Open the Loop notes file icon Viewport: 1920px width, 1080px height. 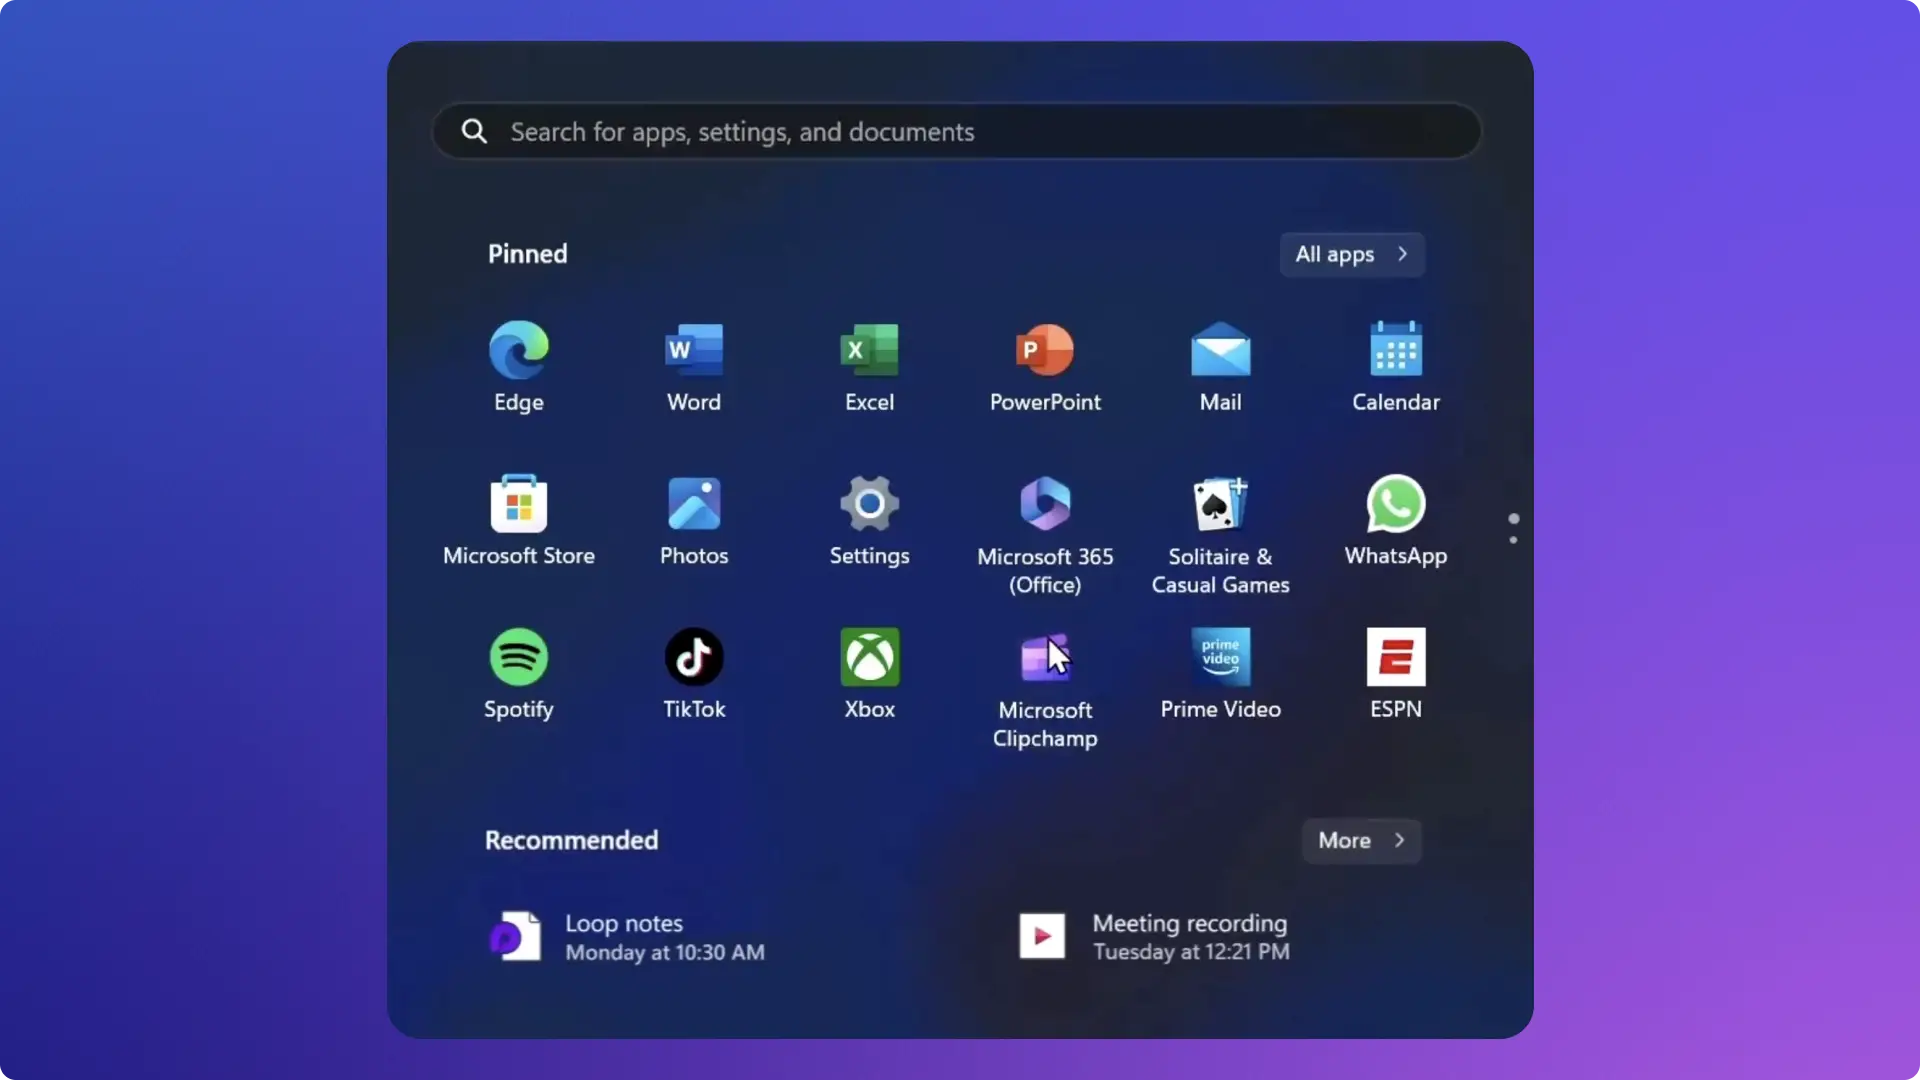click(516, 936)
